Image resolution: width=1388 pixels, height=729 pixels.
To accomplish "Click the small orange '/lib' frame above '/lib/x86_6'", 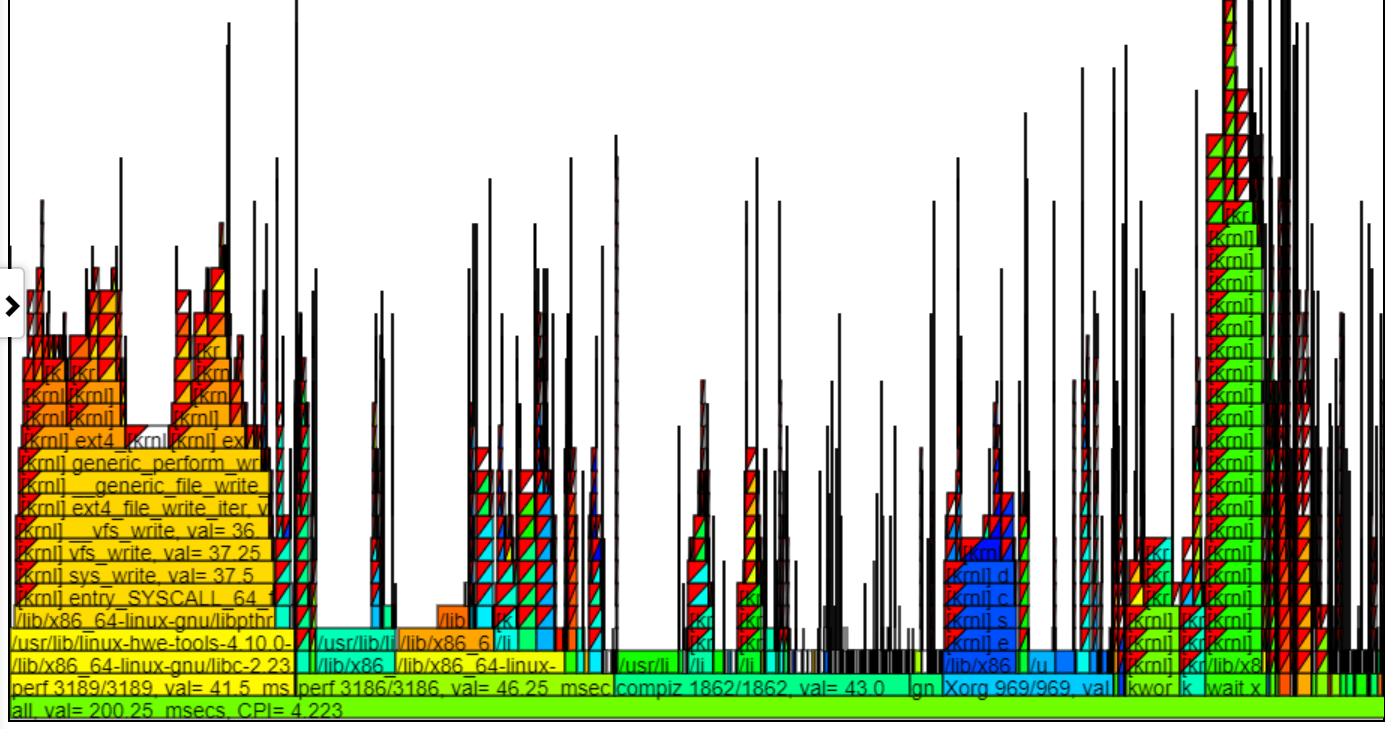I will pyautogui.click(x=452, y=619).
